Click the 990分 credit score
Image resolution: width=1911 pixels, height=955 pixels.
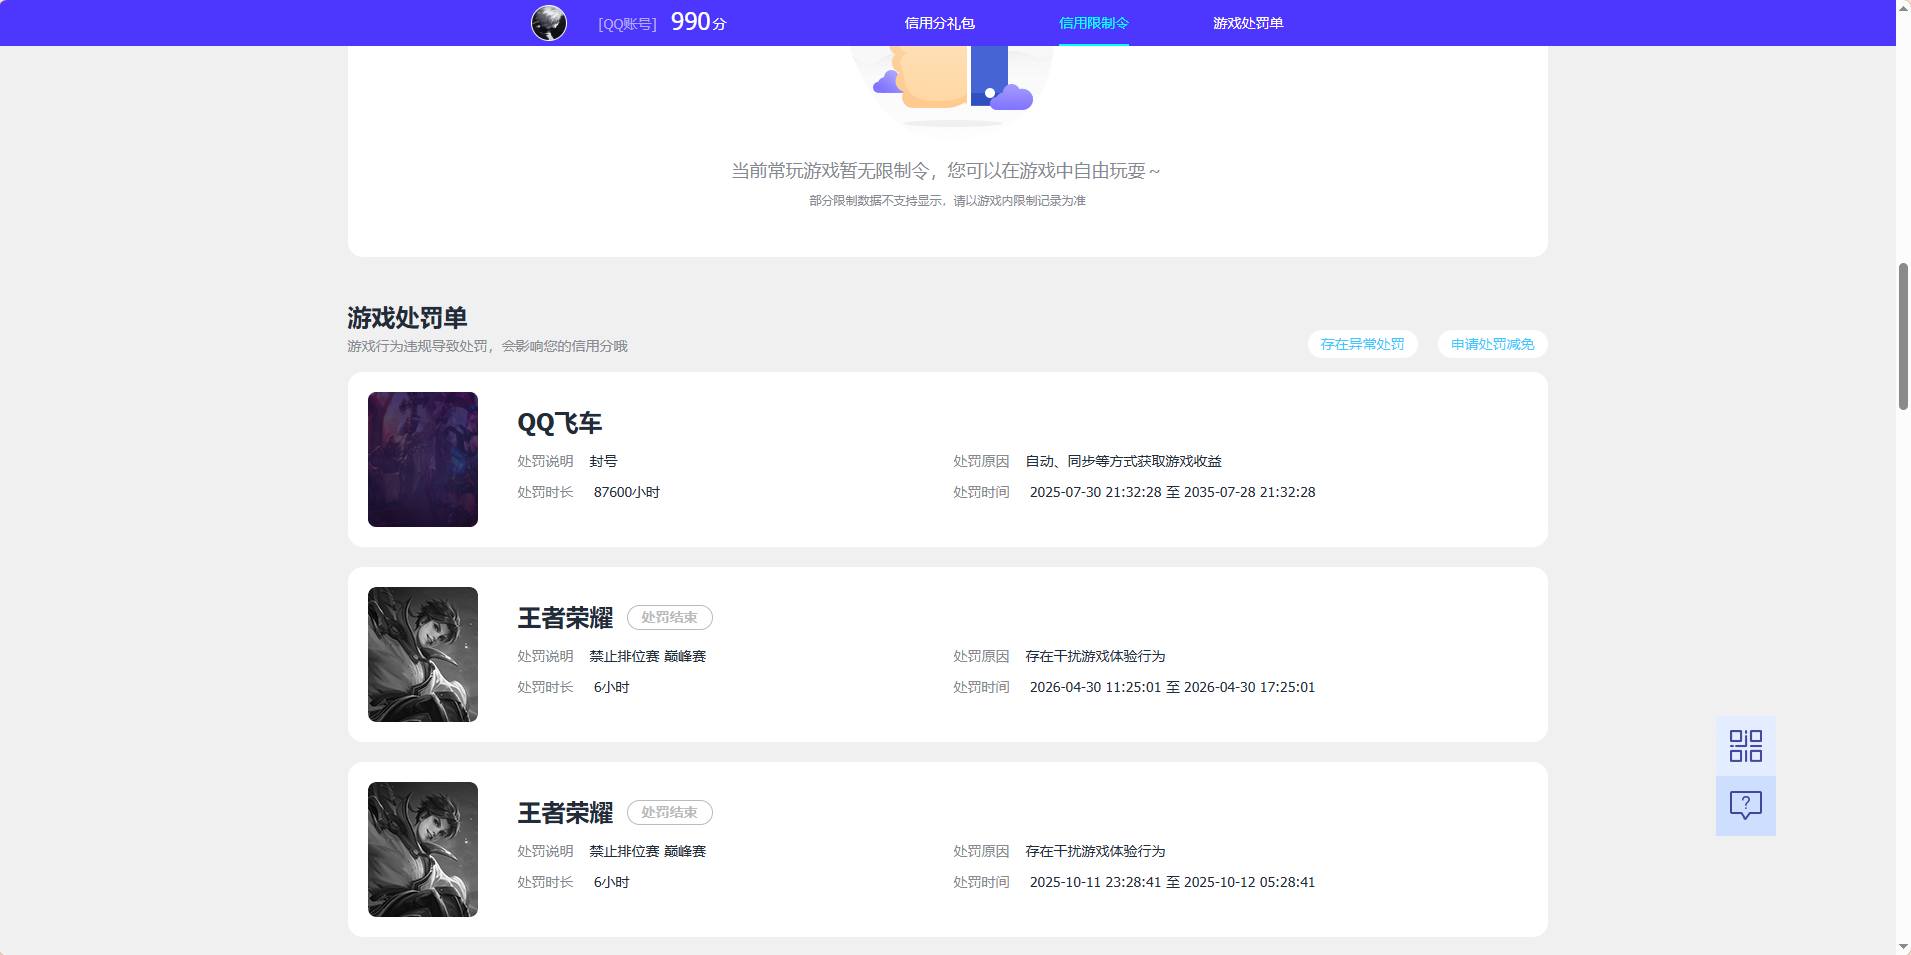(698, 22)
